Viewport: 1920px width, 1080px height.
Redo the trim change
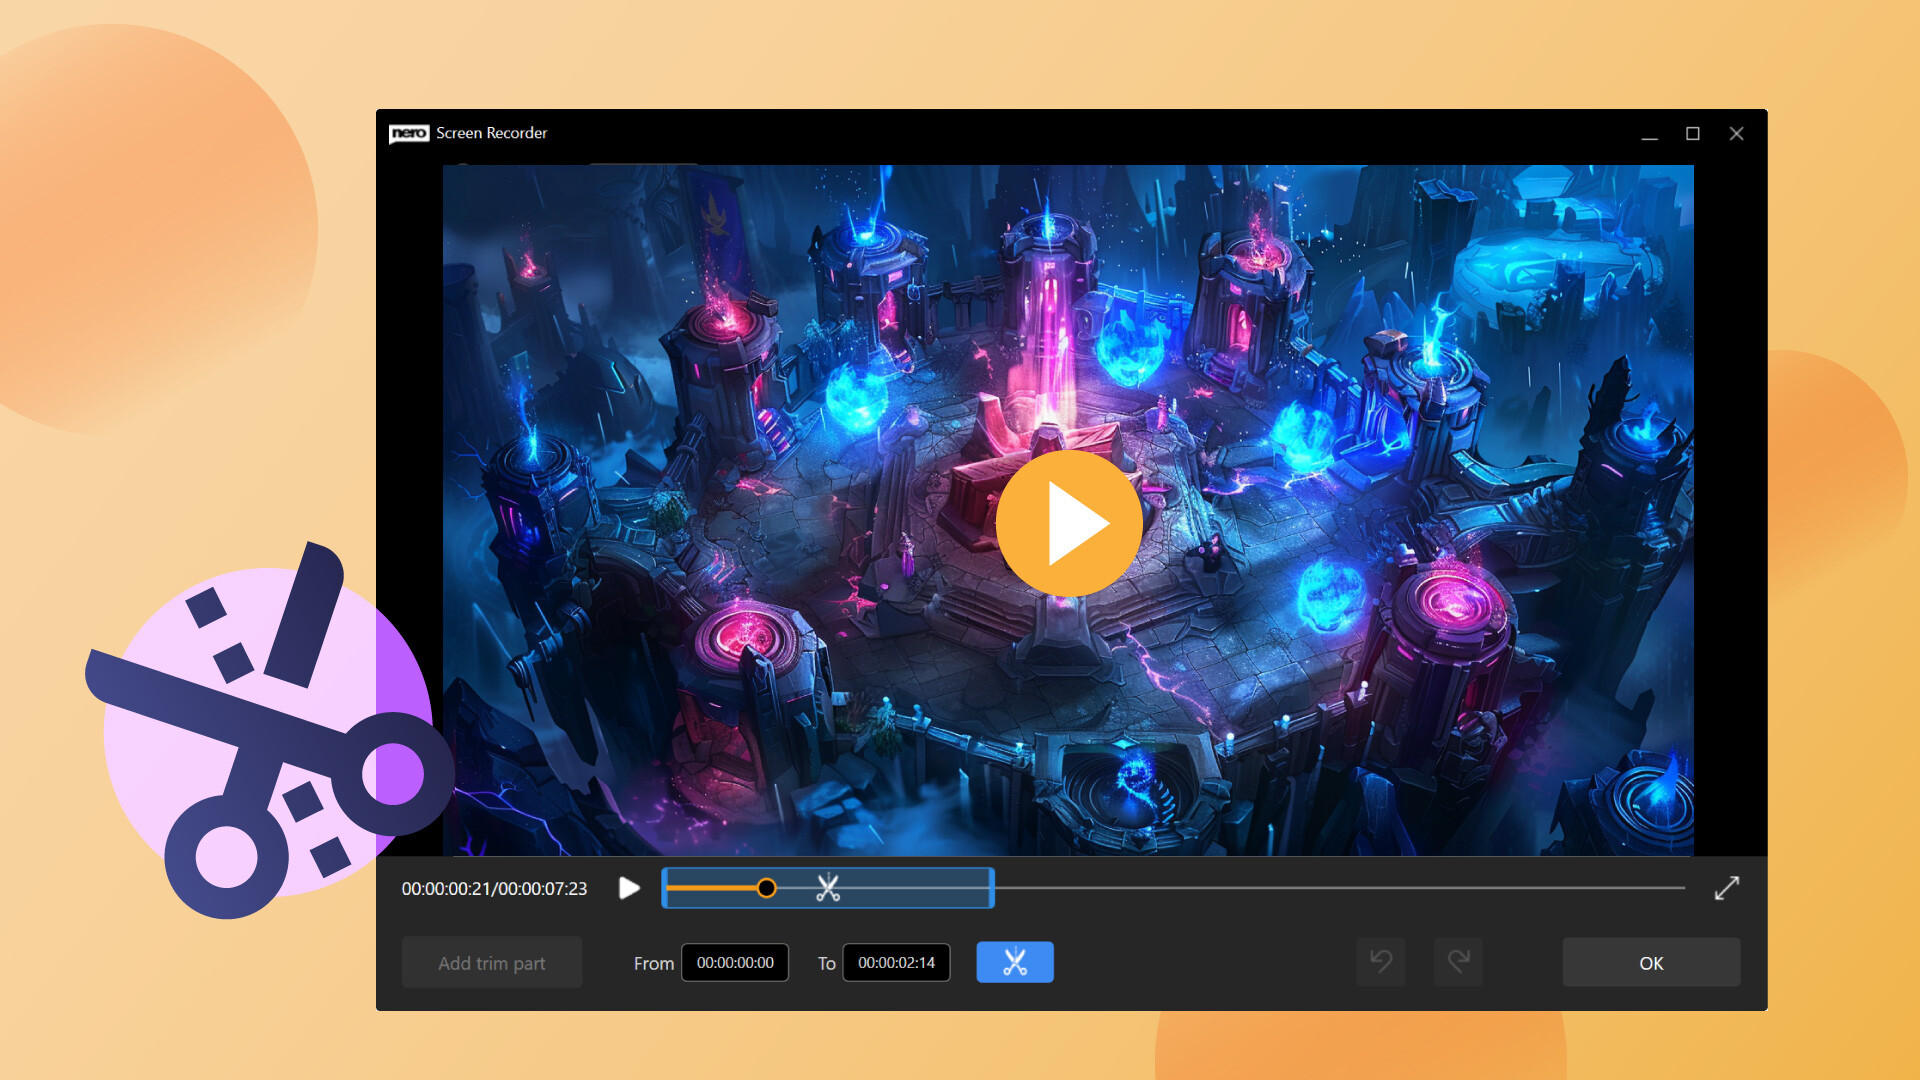1458,962
